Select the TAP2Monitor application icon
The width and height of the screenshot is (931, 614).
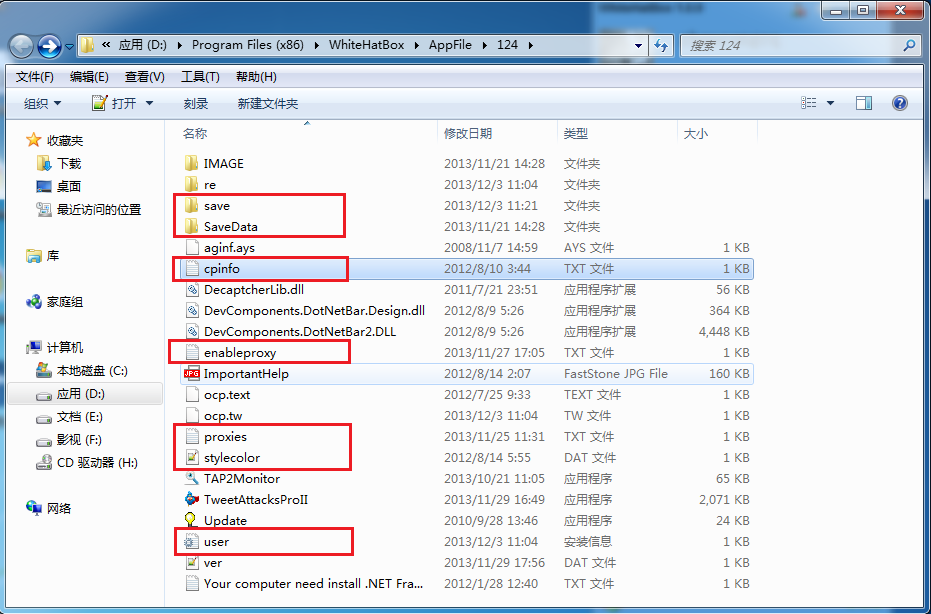(192, 478)
